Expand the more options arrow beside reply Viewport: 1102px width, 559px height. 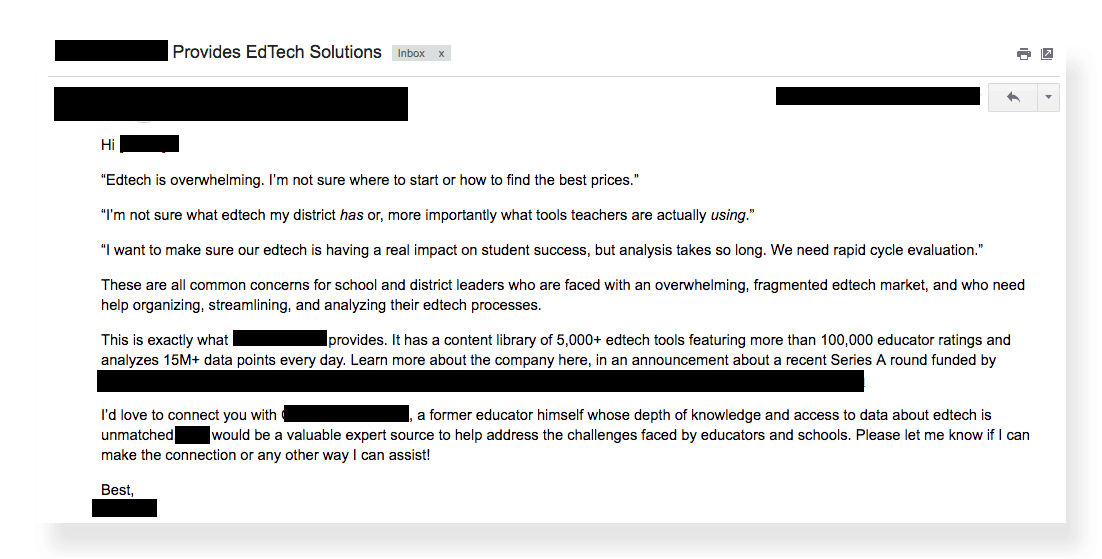1049,97
